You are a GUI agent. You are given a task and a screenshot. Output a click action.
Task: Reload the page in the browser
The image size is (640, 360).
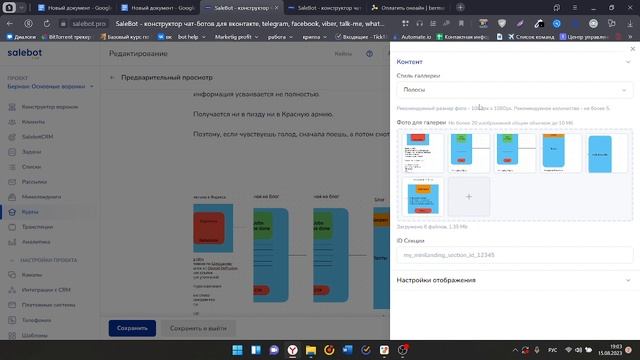point(47,24)
